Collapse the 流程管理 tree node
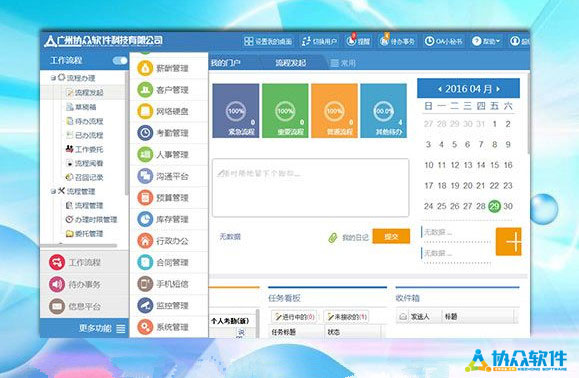 [53, 191]
